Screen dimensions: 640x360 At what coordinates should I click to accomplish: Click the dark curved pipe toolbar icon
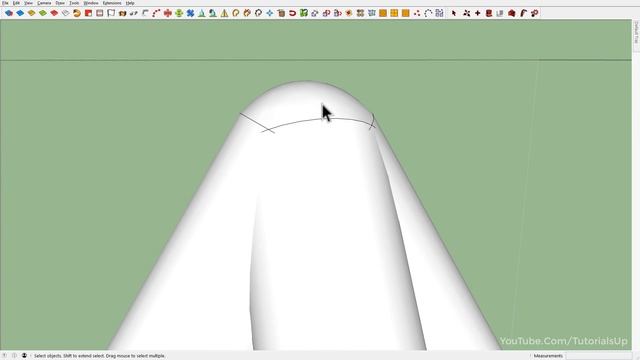(x=523, y=13)
